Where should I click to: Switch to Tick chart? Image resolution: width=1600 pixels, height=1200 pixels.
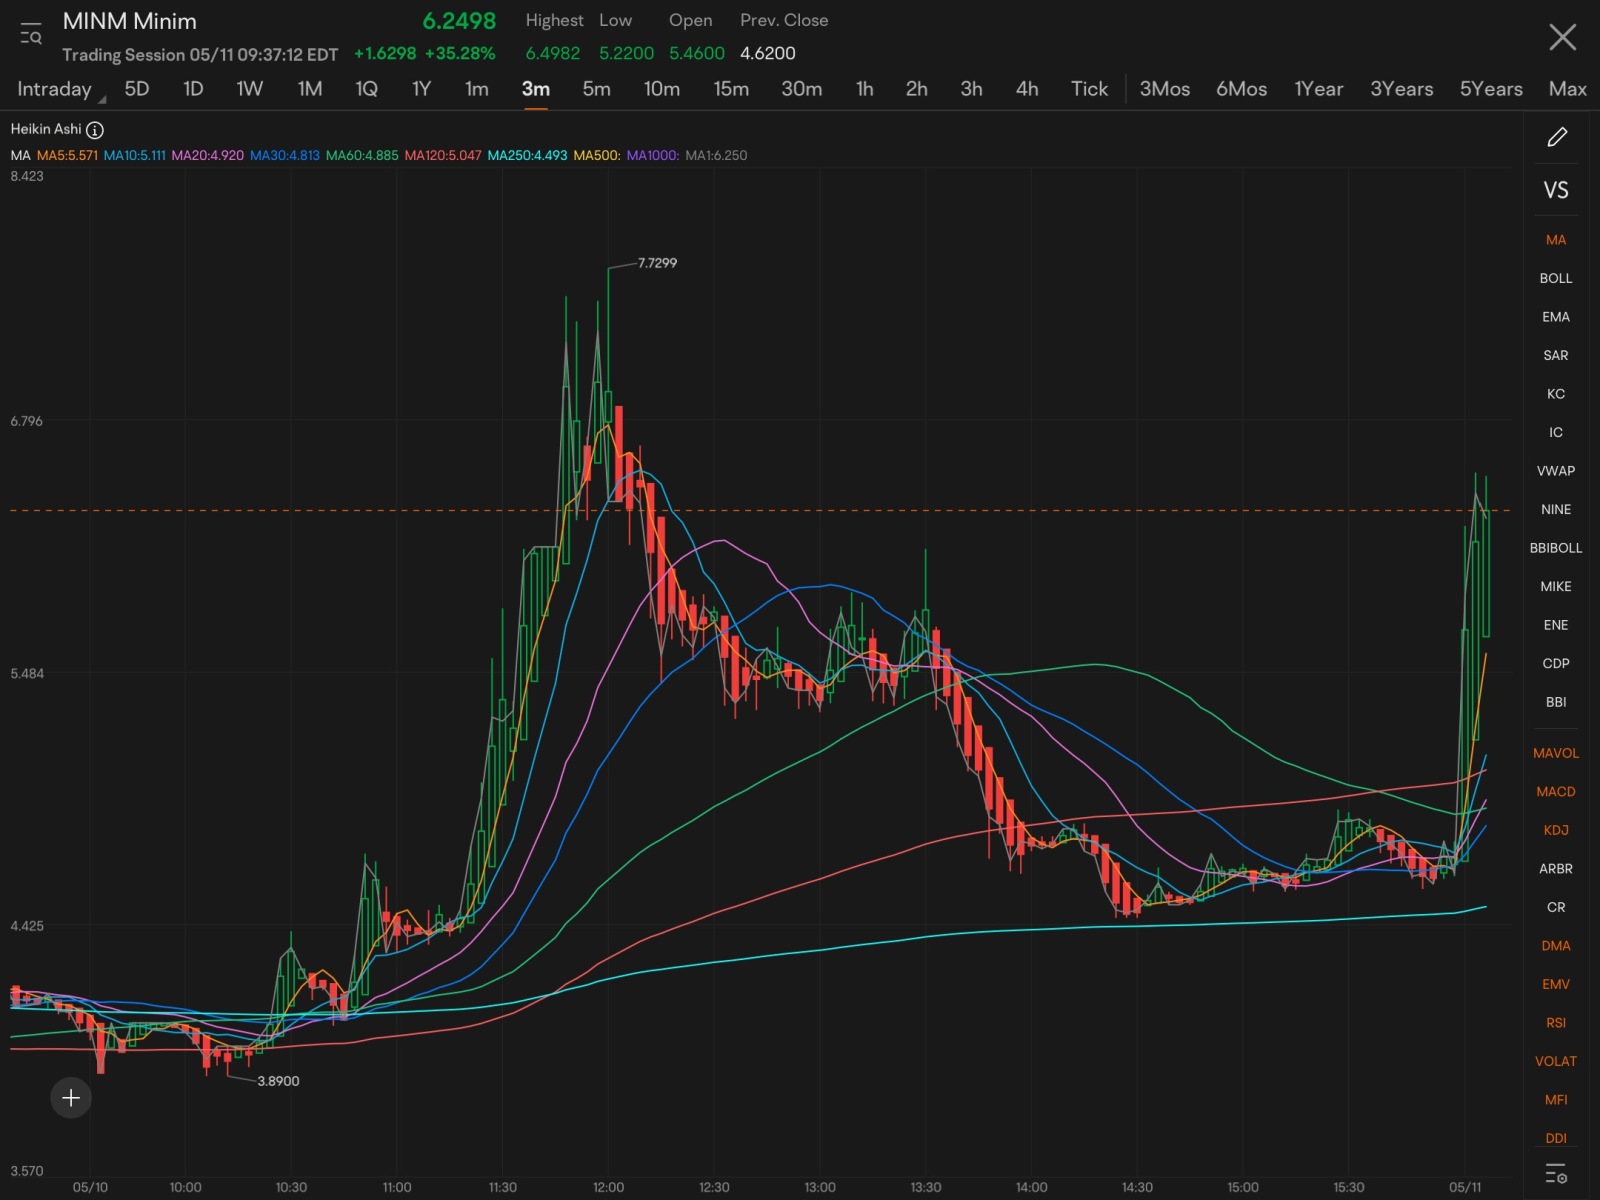coord(1090,89)
